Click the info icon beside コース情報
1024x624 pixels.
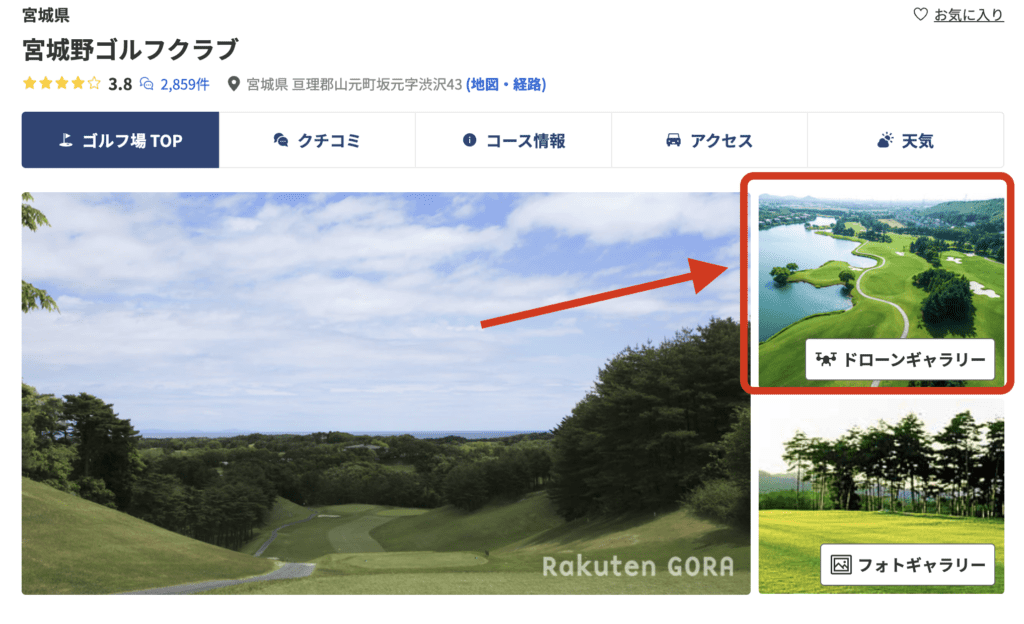(469, 140)
